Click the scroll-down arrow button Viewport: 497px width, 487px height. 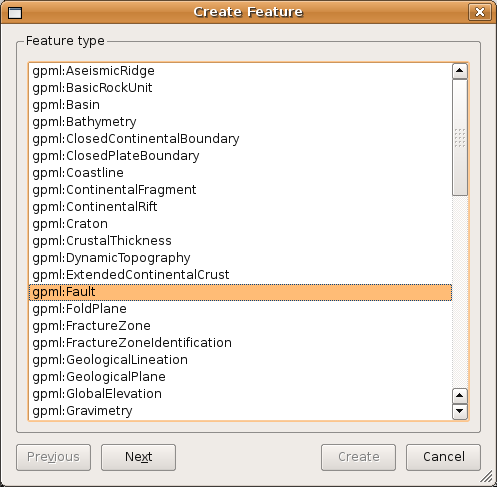click(x=460, y=411)
